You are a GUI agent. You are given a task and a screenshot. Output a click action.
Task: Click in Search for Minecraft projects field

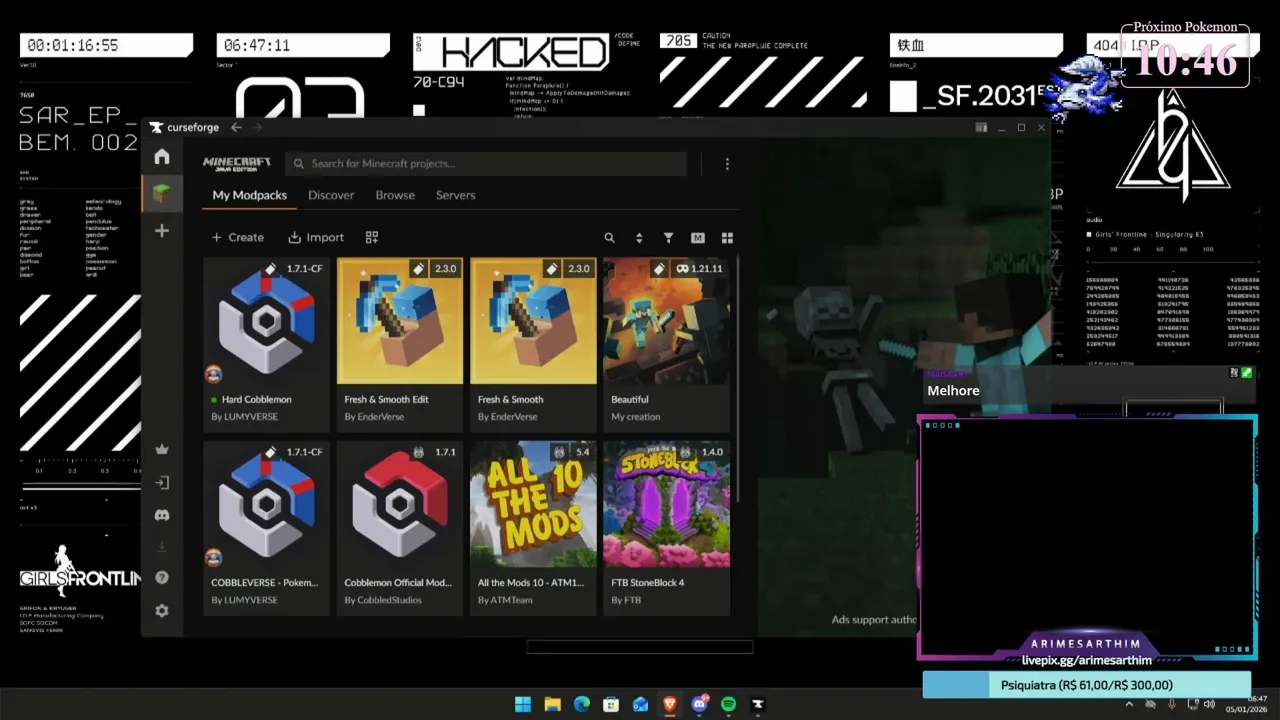click(x=486, y=164)
